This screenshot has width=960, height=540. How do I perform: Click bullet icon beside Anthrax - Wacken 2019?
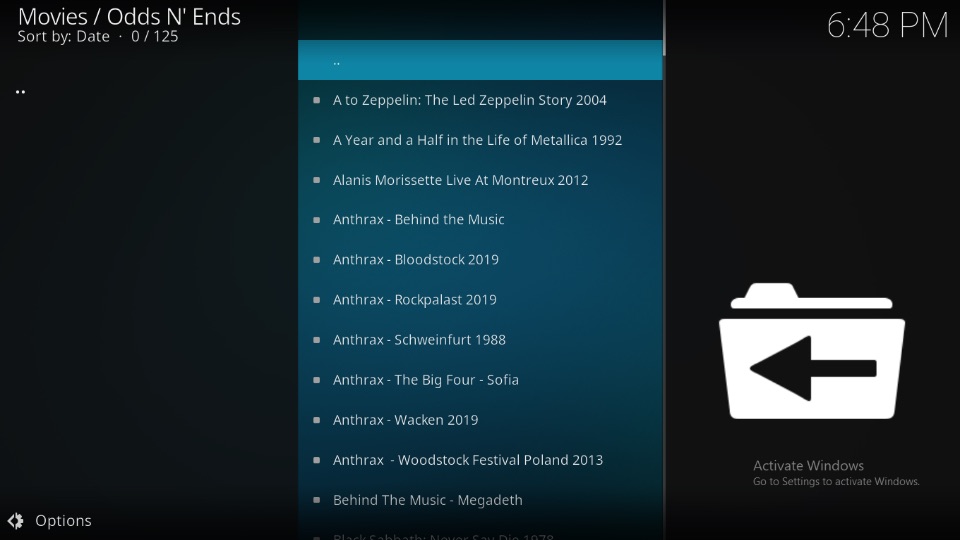[317, 420]
